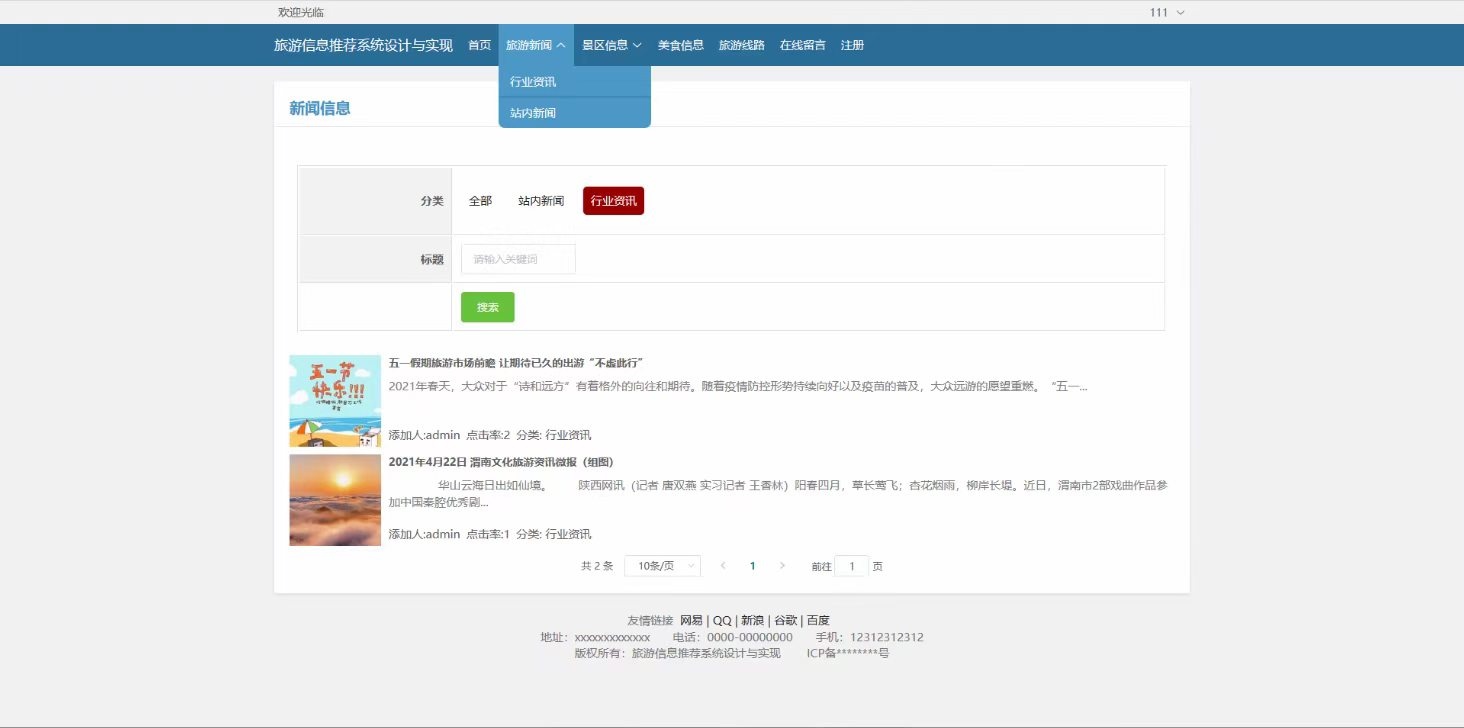Image resolution: width=1464 pixels, height=728 pixels.
Task: Click the phone number 12312312312
Action: pos(886,637)
